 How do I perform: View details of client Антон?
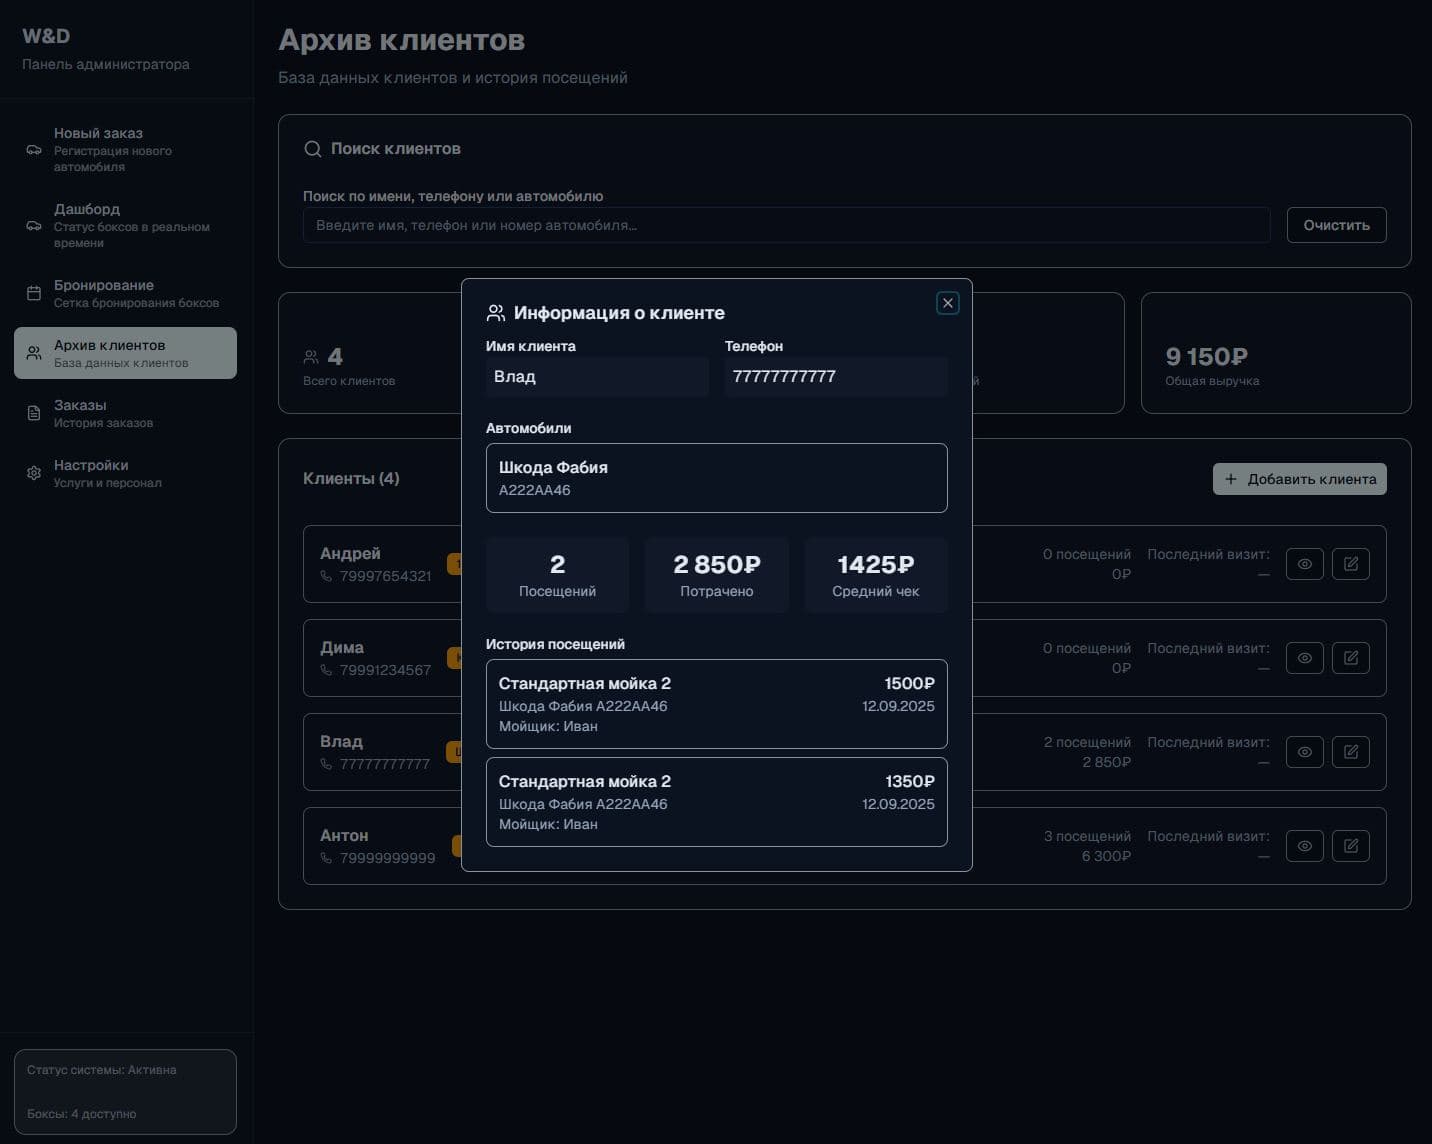[1304, 846]
